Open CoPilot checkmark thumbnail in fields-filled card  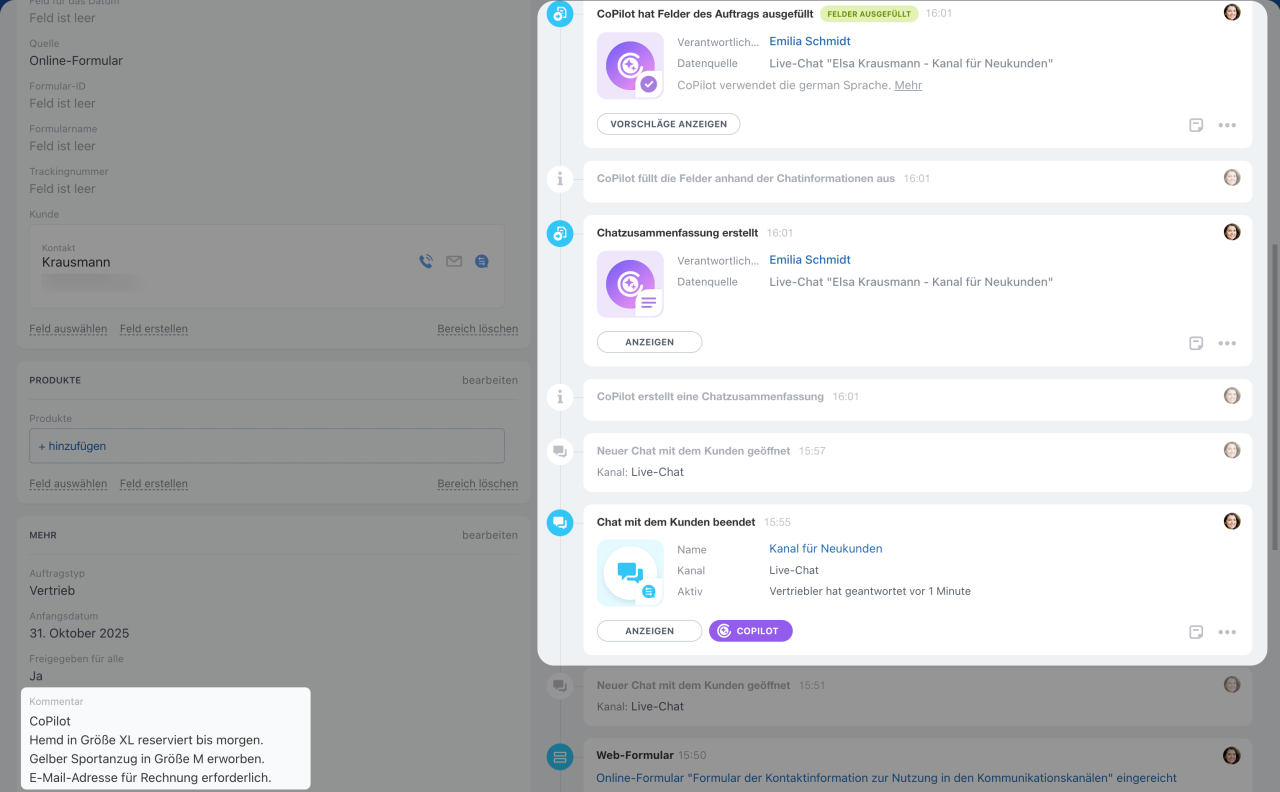click(x=630, y=65)
